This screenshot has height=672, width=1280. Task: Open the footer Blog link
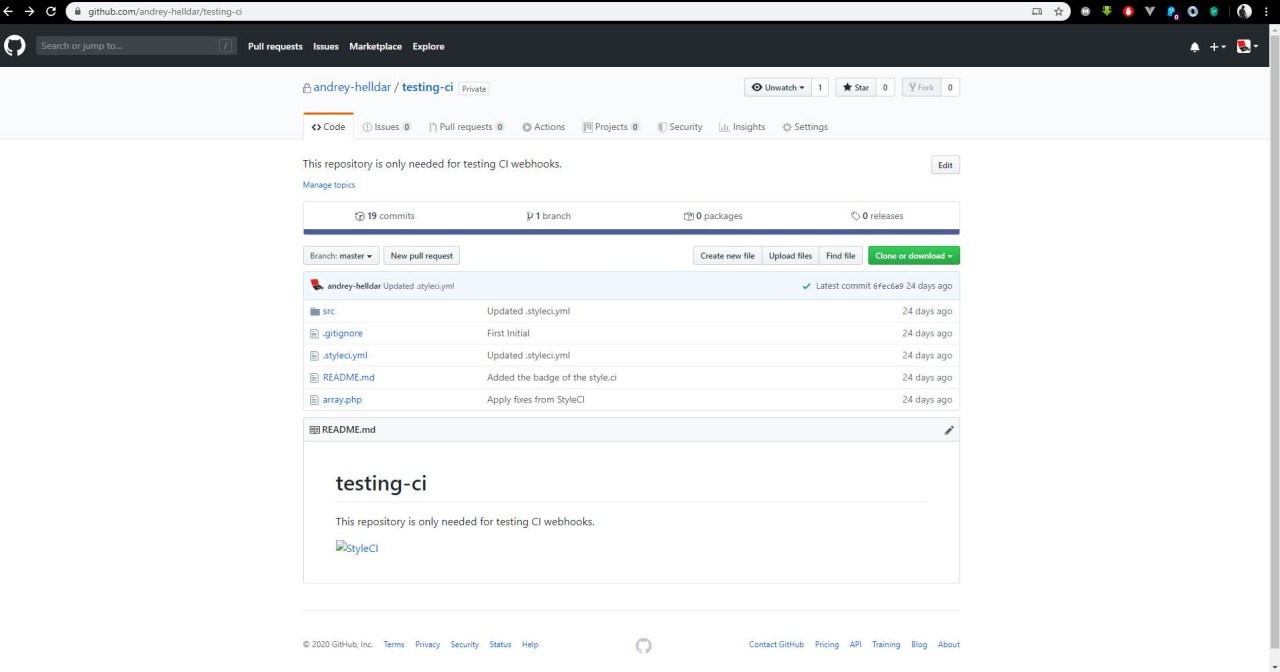click(919, 645)
